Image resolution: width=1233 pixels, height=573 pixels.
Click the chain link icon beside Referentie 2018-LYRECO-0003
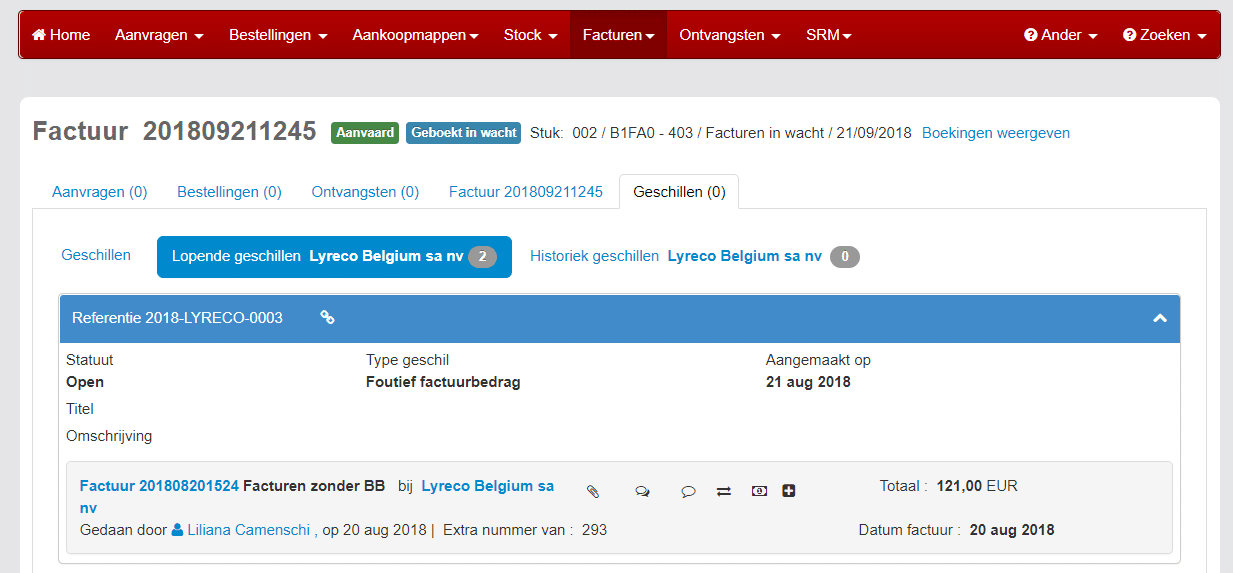[x=327, y=318]
